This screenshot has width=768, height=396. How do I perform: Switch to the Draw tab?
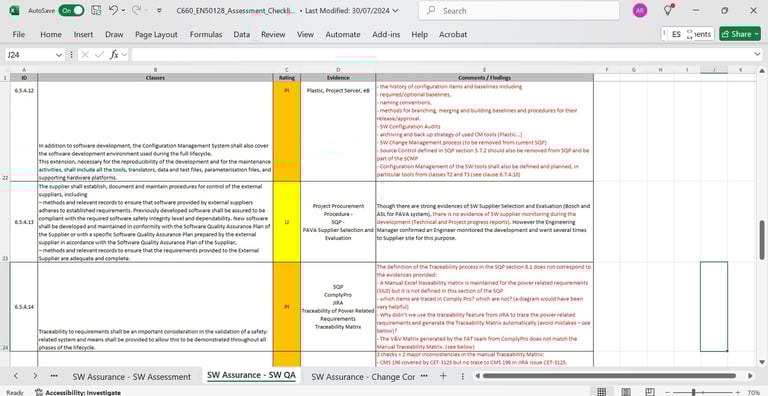(x=114, y=34)
